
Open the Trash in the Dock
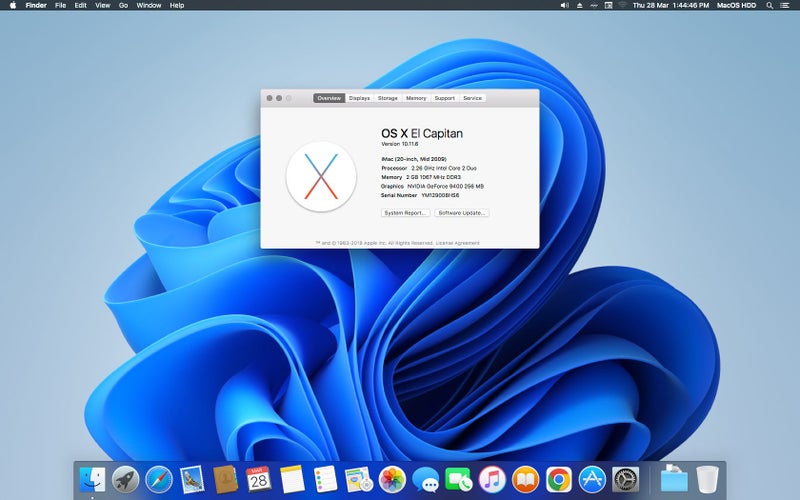point(707,480)
